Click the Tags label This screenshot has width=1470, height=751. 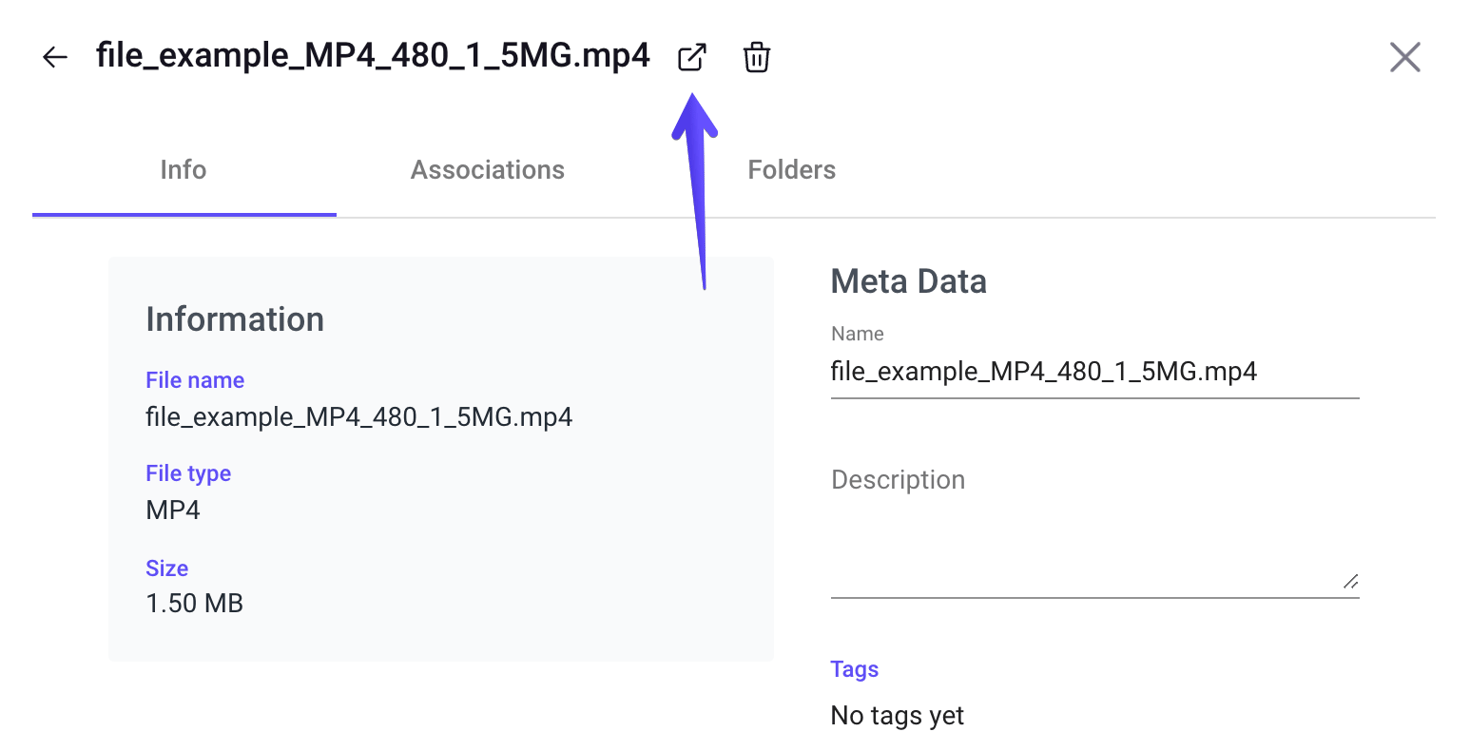(x=854, y=670)
